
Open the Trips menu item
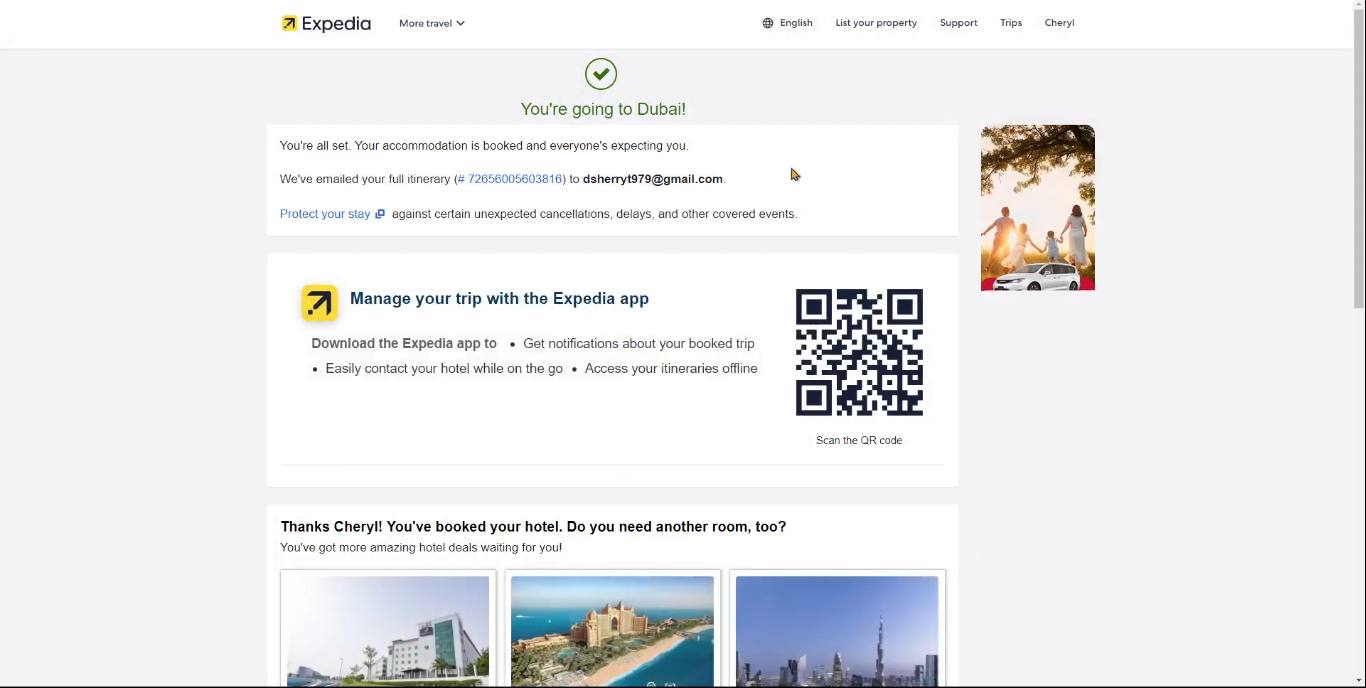point(1011,23)
